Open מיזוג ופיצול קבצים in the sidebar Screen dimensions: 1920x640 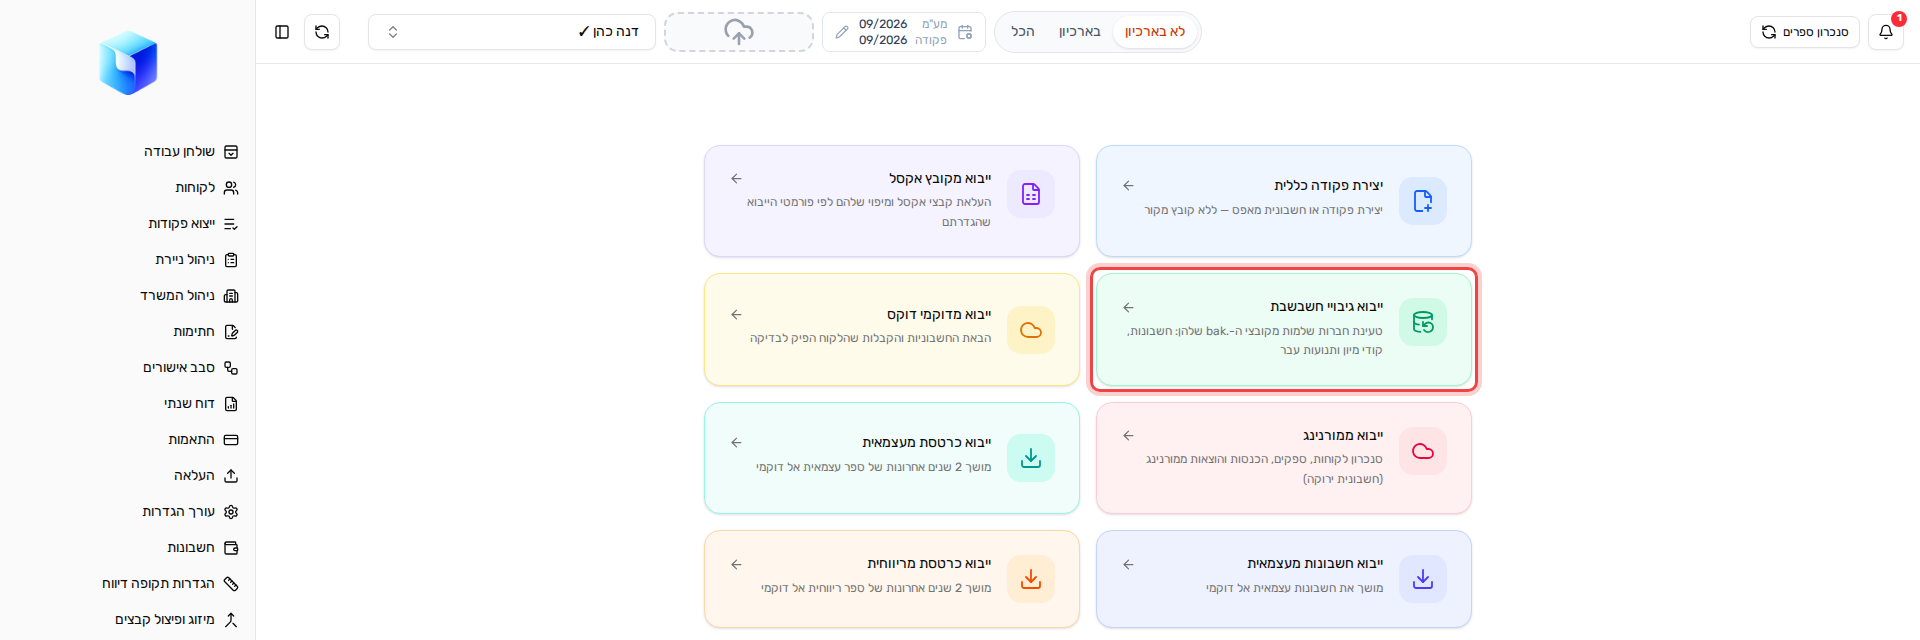[x=176, y=620]
